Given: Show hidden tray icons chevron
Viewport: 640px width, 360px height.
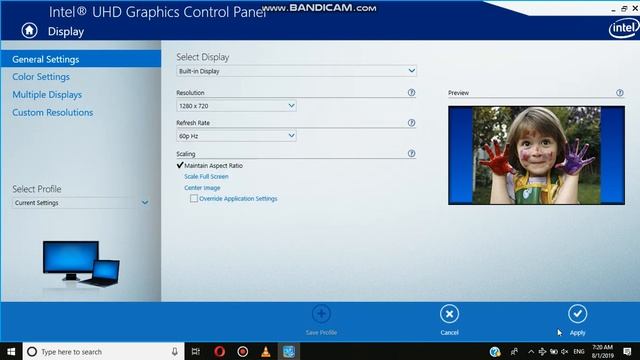Looking at the screenshot, I should click(x=531, y=351).
